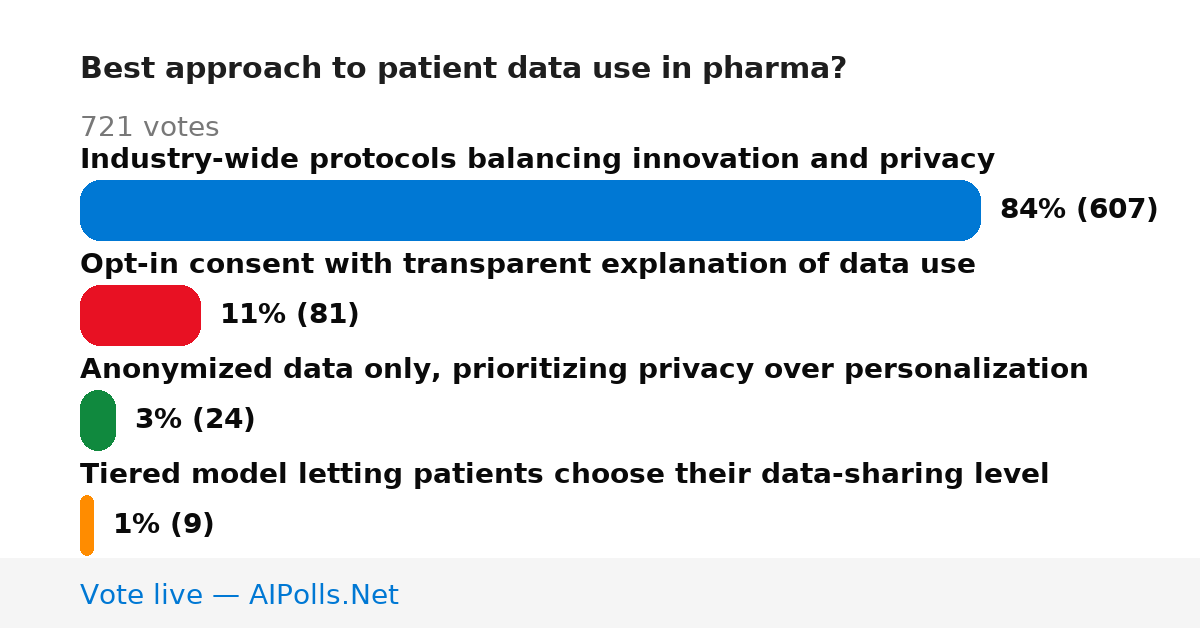Open the Vote live — AIPolls.Net link
Image resolution: width=1200 pixels, height=628 pixels.
pos(239,595)
